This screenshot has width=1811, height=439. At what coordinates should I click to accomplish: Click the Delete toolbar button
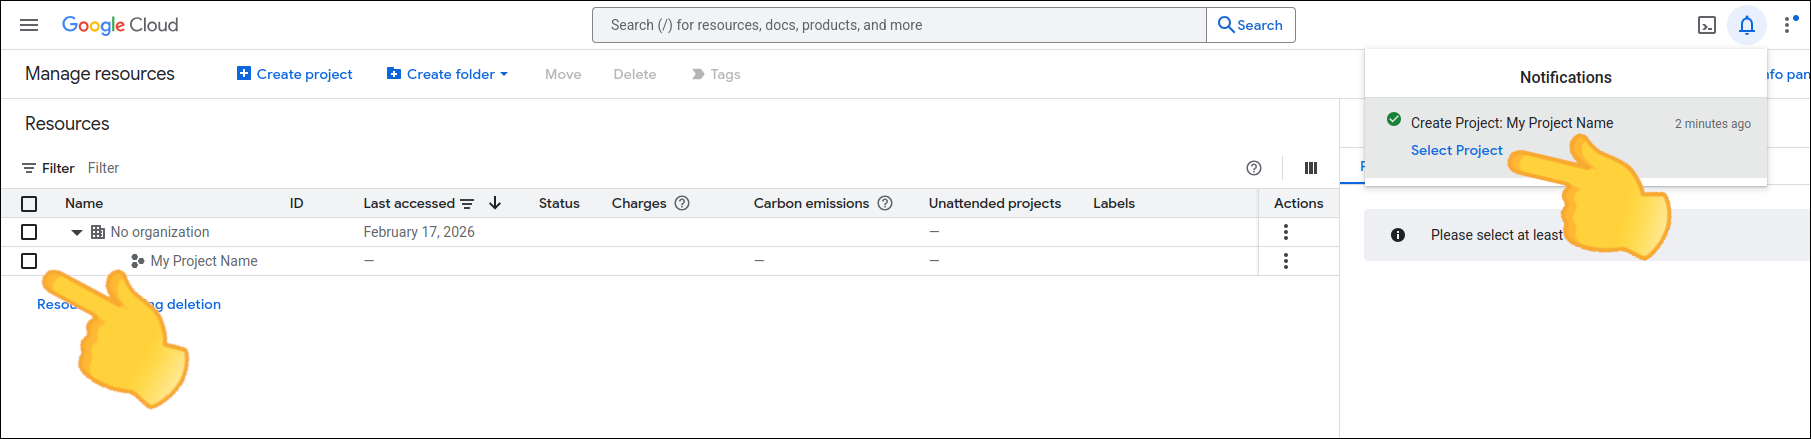tap(635, 74)
